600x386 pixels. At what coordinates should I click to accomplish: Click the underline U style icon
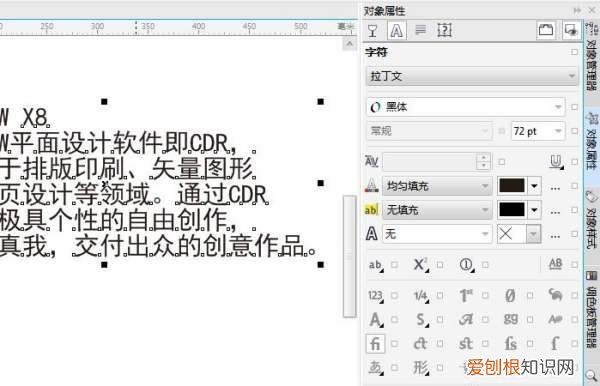point(556,161)
